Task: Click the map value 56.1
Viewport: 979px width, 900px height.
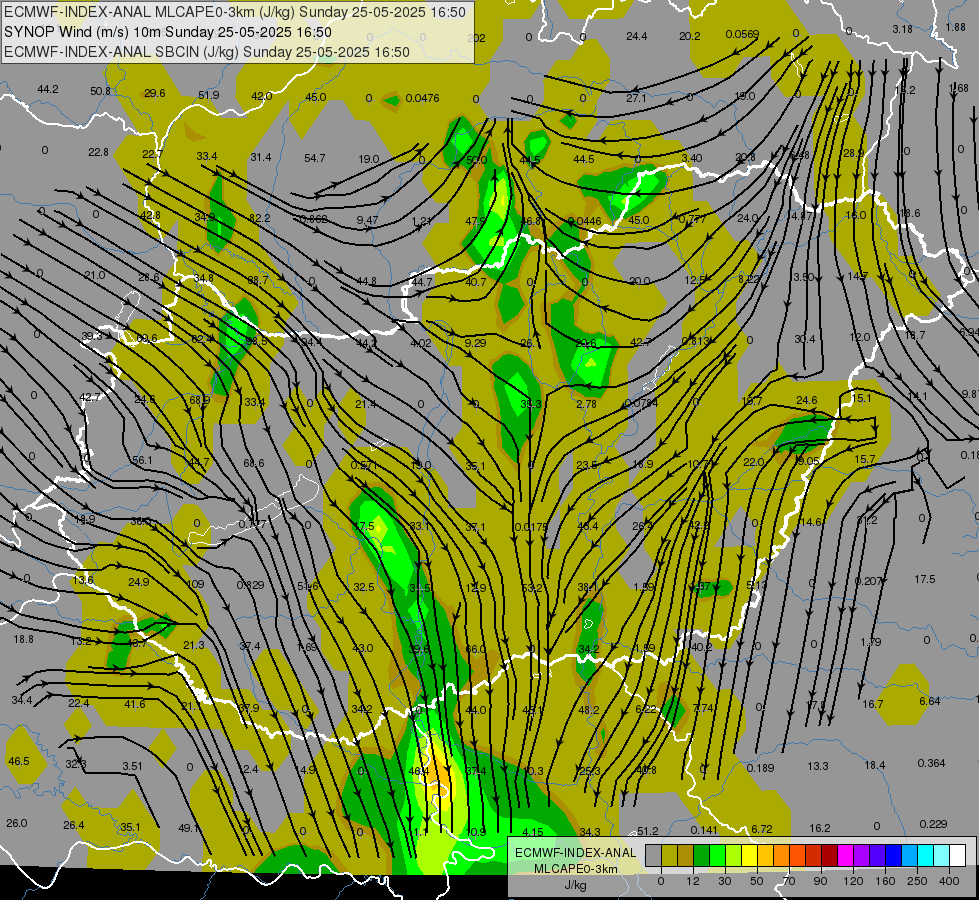Action: (x=142, y=460)
